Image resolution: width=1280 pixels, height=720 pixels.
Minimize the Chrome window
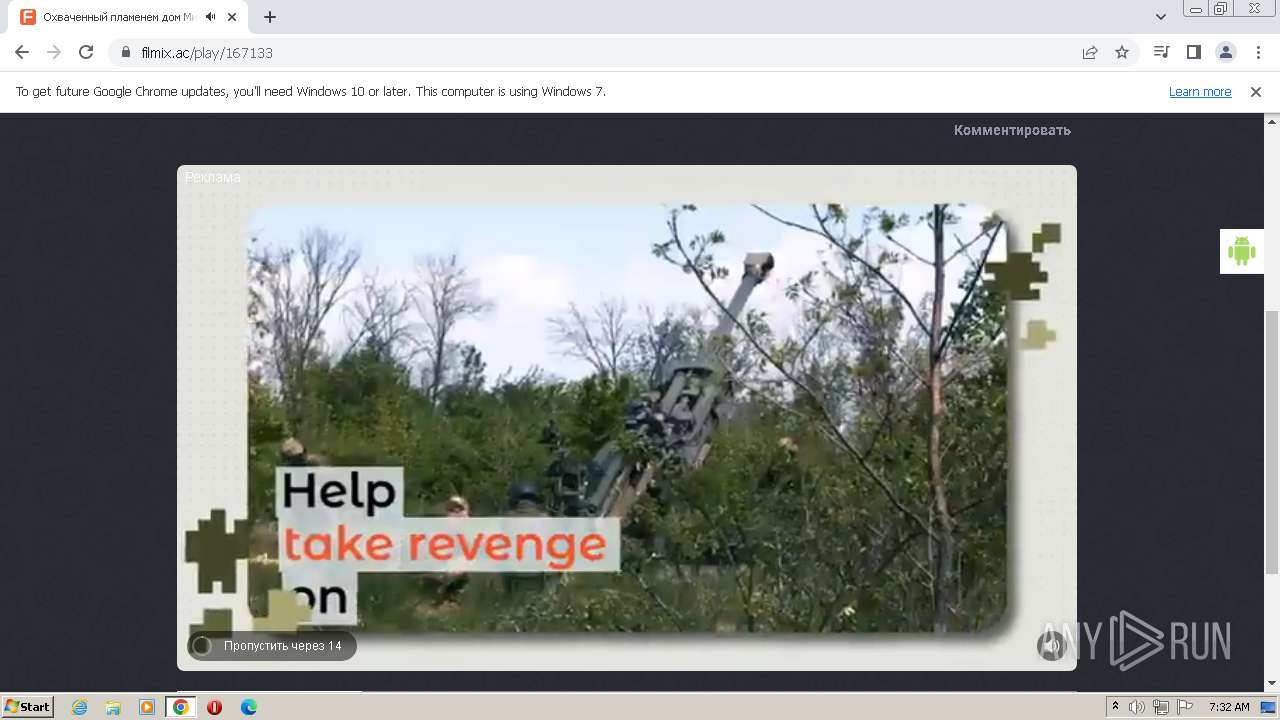(1195, 9)
